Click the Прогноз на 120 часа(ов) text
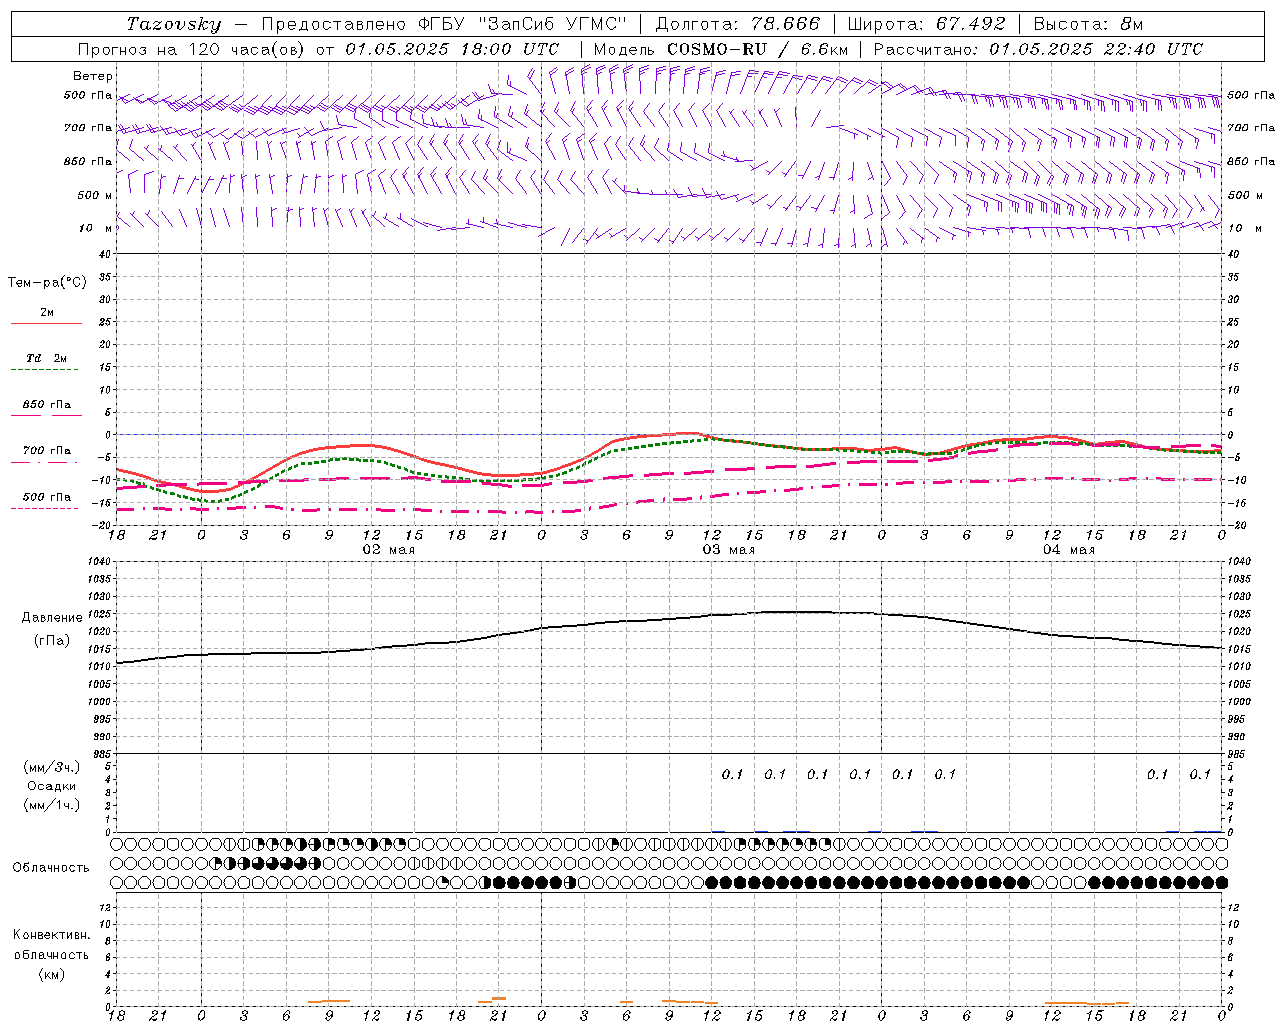This screenshot has width=1280, height=1024. coord(192,49)
